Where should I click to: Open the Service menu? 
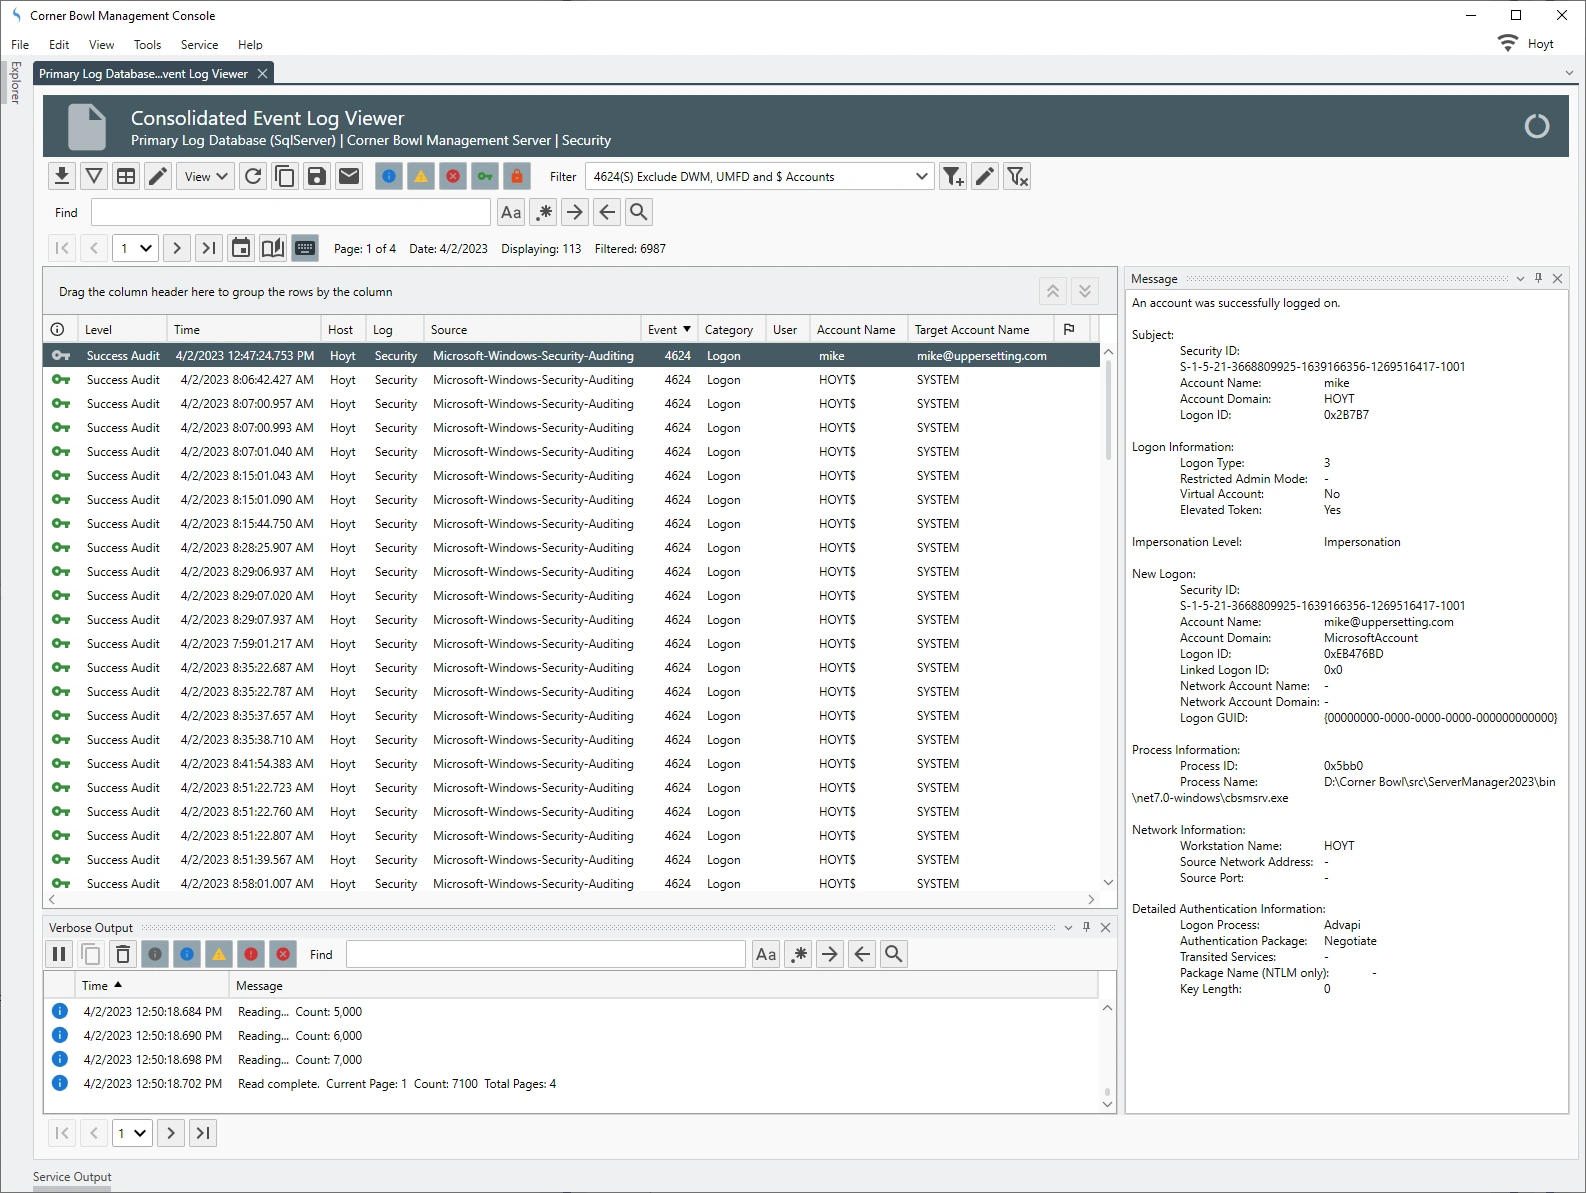[199, 45]
